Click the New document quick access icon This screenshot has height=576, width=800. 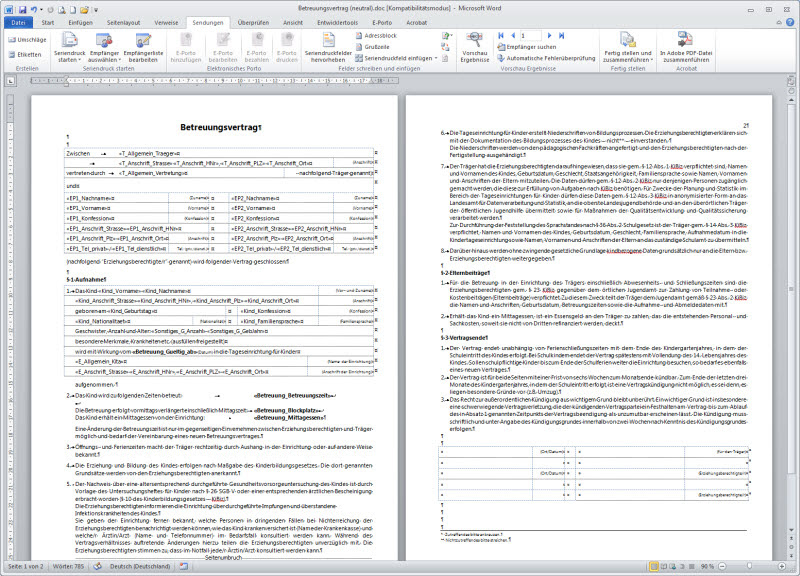[73, 9]
